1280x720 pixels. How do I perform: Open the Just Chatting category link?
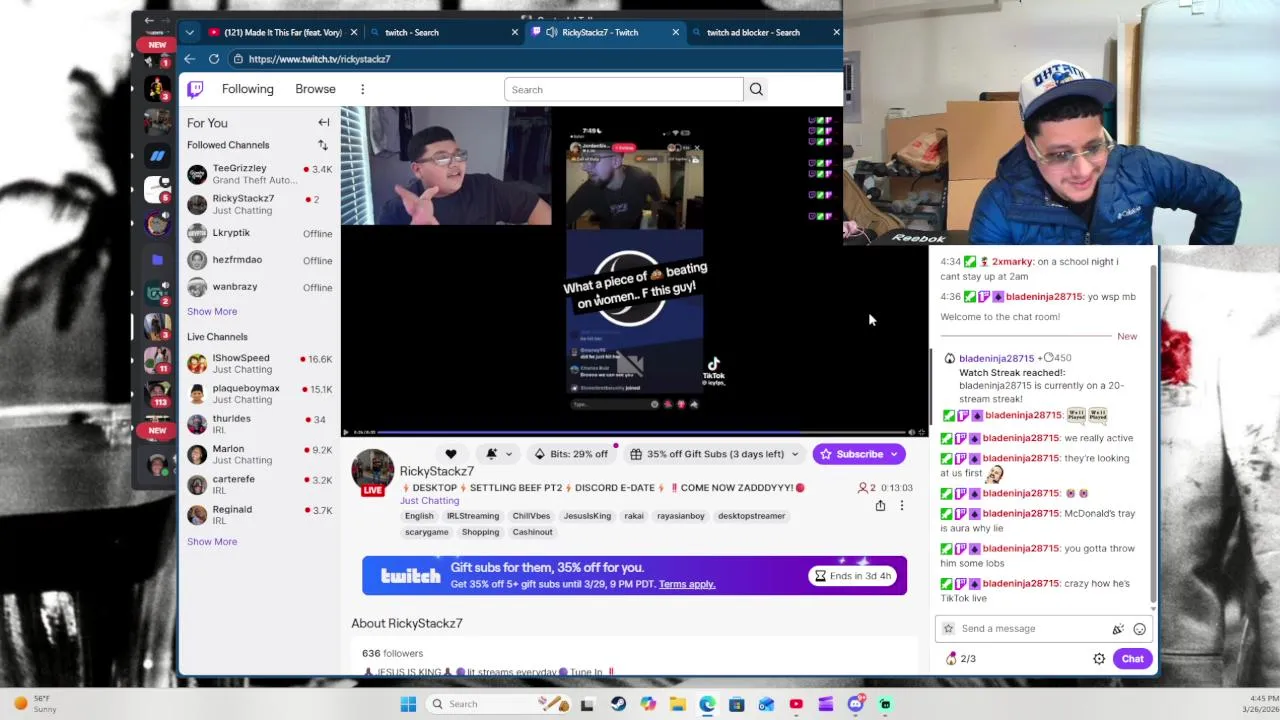(429, 501)
